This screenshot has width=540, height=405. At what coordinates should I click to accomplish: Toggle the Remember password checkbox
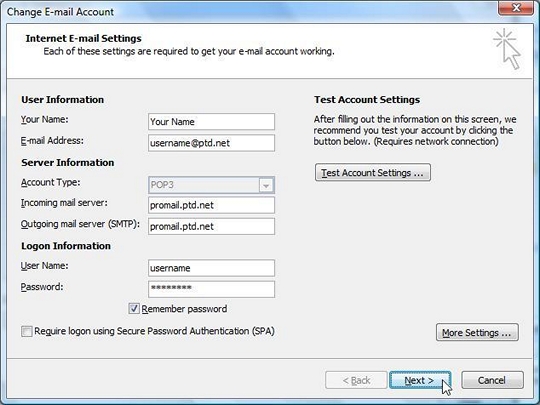pyautogui.click(x=134, y=309)
